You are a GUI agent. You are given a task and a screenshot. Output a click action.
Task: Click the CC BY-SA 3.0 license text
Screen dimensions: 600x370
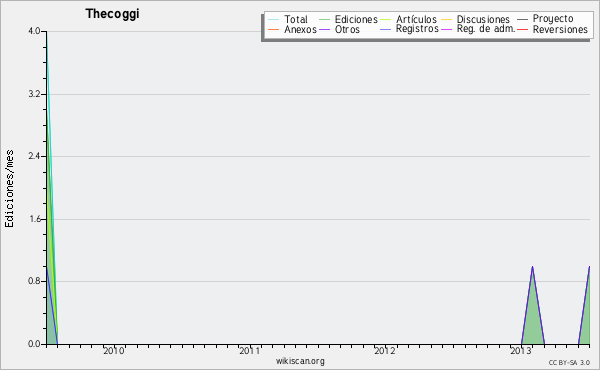click(569, 362)
